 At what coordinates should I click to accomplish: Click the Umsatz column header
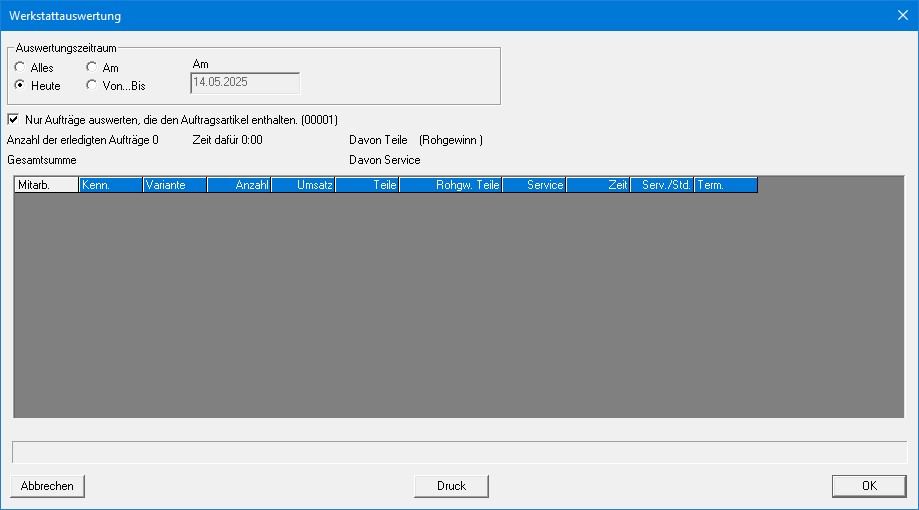click(303, 185)
